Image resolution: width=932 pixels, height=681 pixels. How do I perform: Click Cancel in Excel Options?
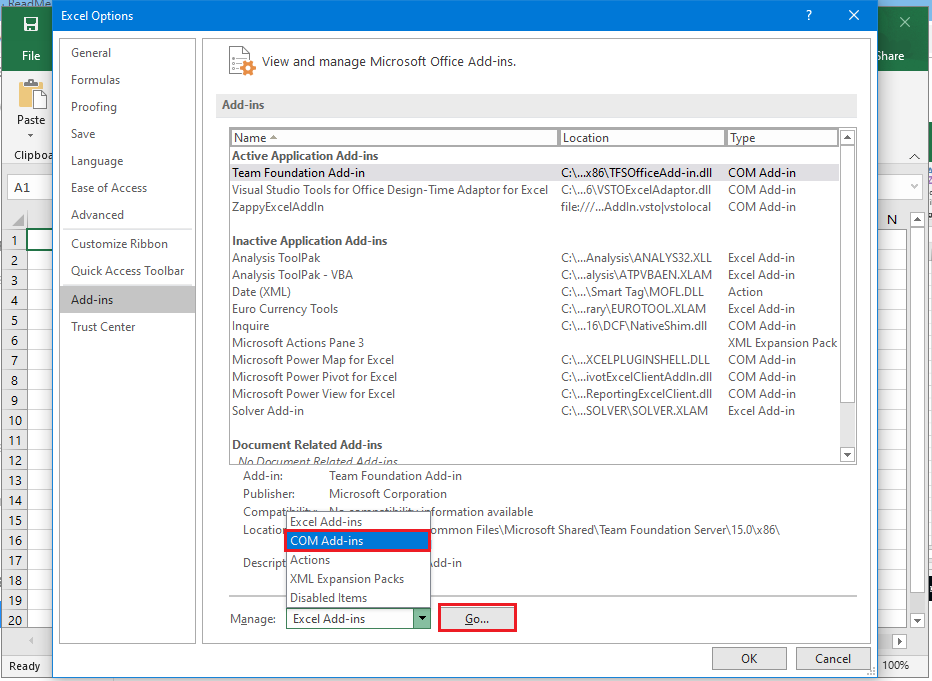point(833,658)
